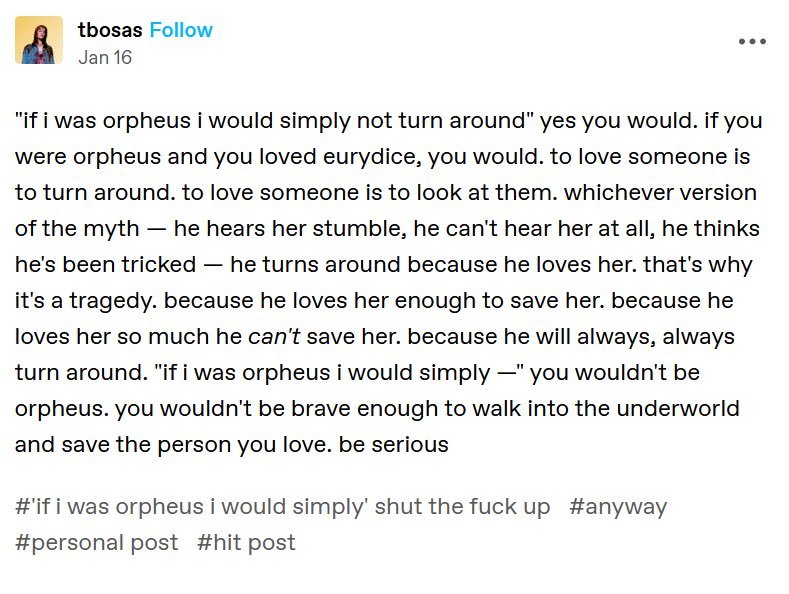Click the phrase 'whichever version'
This screenshot has width=789, height=594.
point(660,192)
